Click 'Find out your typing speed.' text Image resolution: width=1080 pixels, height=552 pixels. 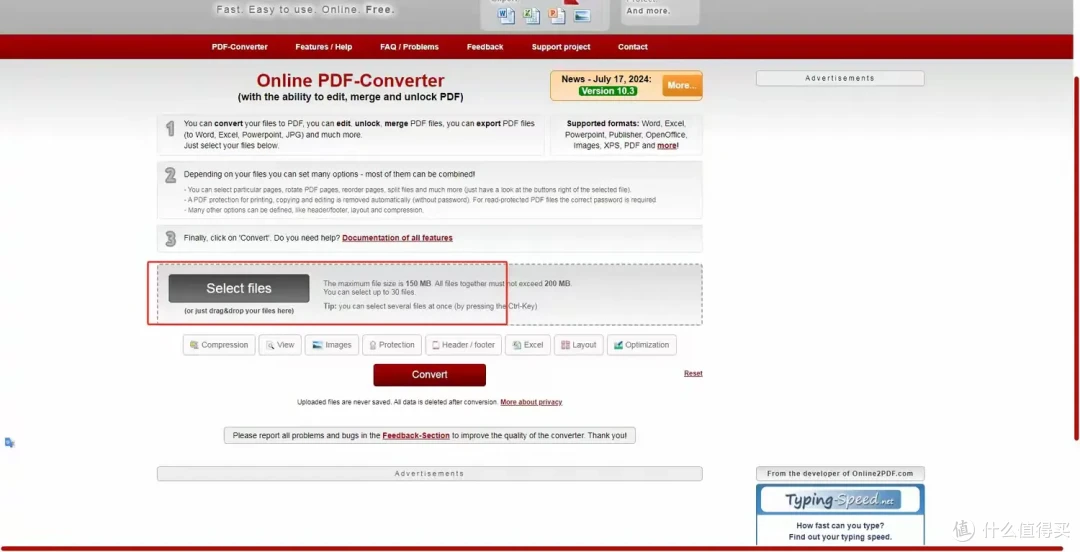(x=840, y=537)
